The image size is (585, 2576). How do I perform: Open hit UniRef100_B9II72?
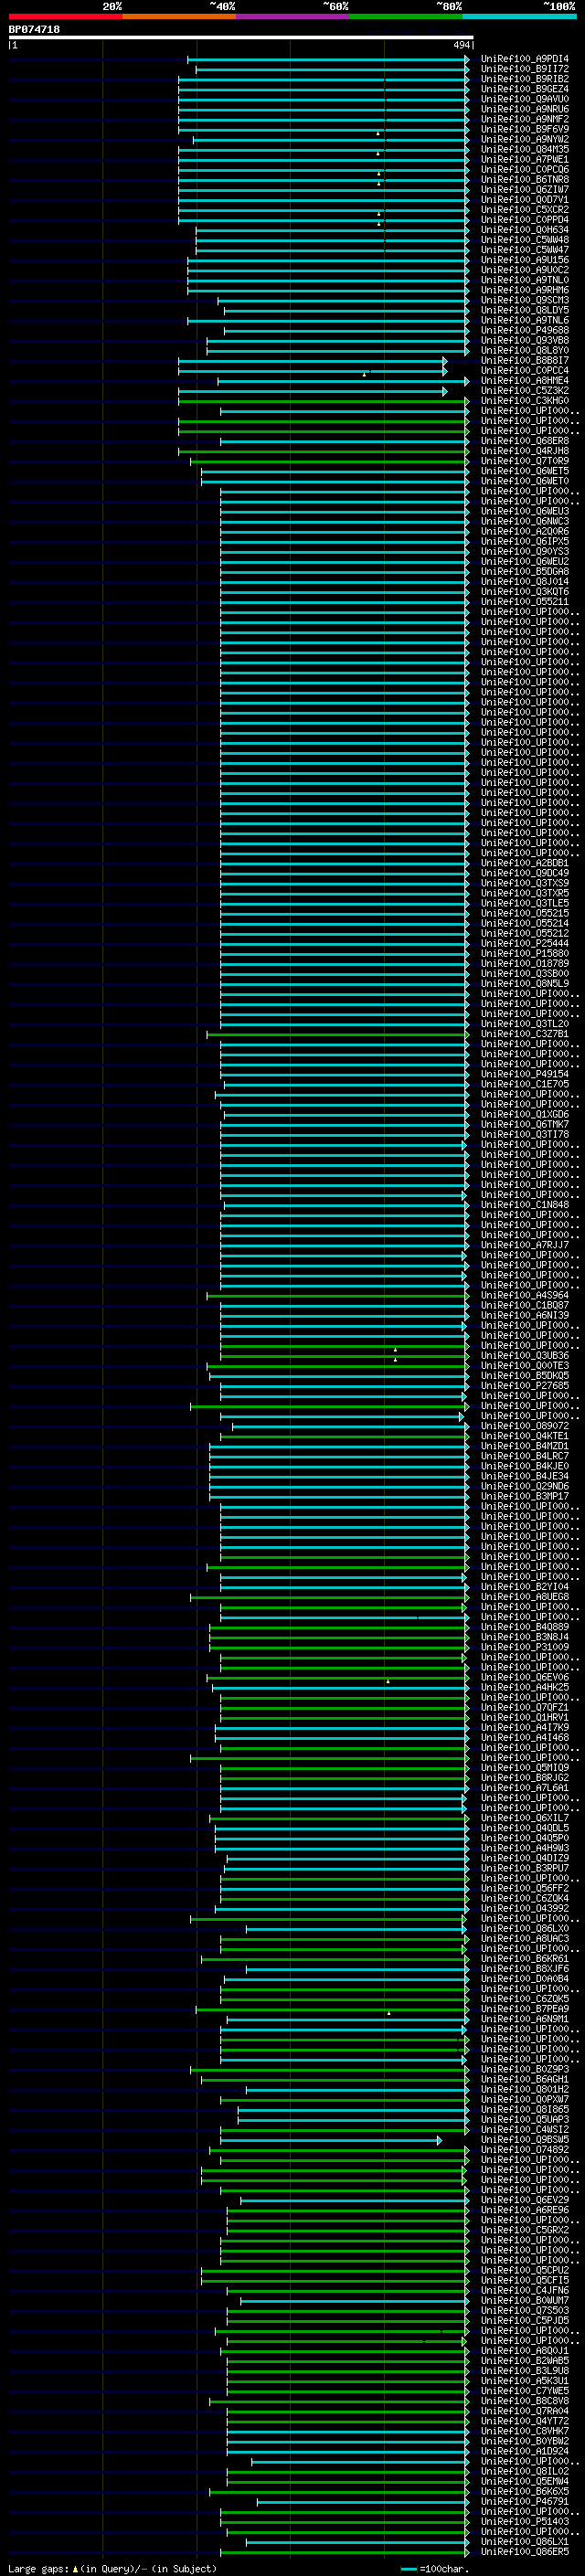pyautogui.click(x=525, y=69)
